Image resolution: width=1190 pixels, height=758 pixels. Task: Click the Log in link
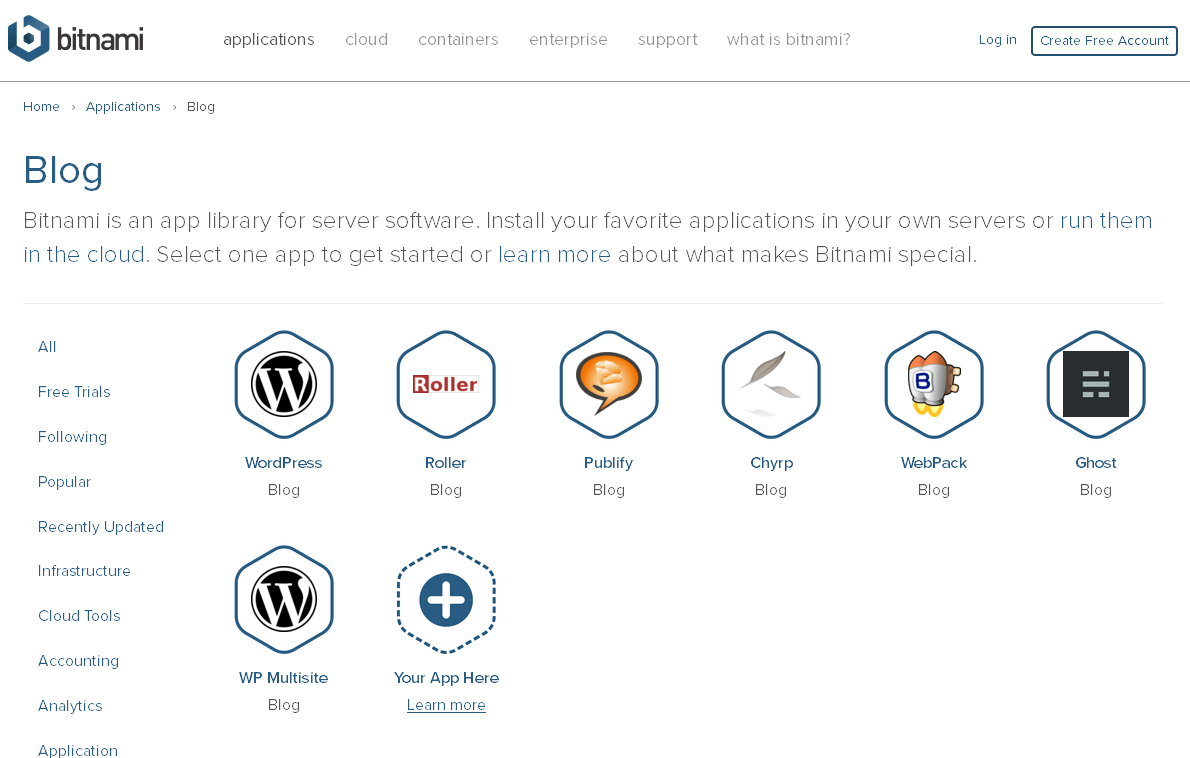click(x=997, y=40)
